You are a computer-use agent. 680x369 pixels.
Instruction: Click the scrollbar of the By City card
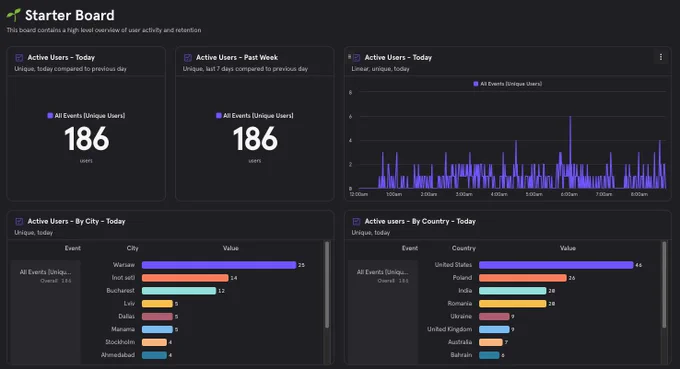click(x=327, y=284)
